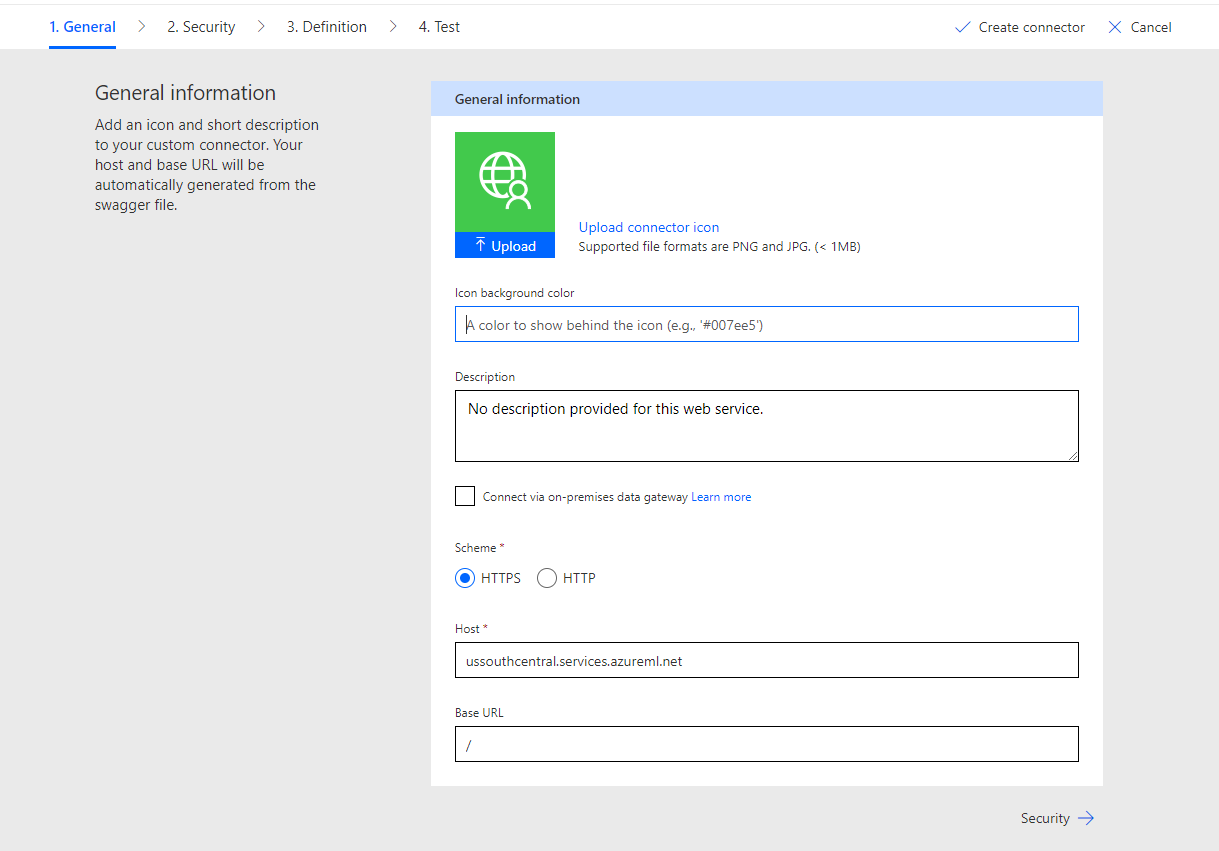The width and height of the screenshot is (1219, 851).
Task: Open the Security step
Action: click(x=200, y=26)
